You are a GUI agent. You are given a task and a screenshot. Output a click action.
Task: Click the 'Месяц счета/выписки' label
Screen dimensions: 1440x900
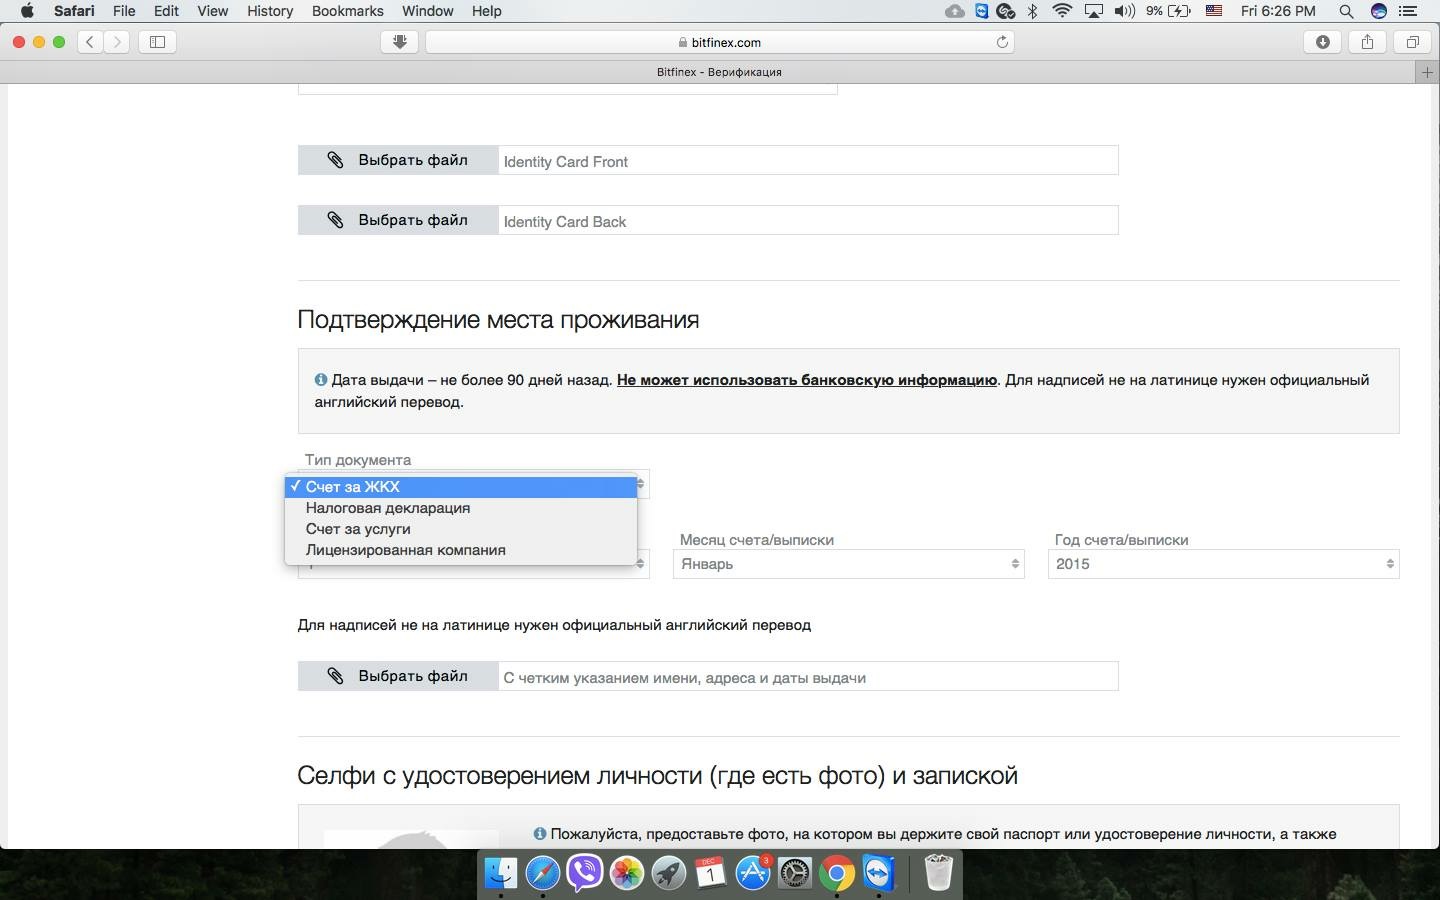[757, 540]
